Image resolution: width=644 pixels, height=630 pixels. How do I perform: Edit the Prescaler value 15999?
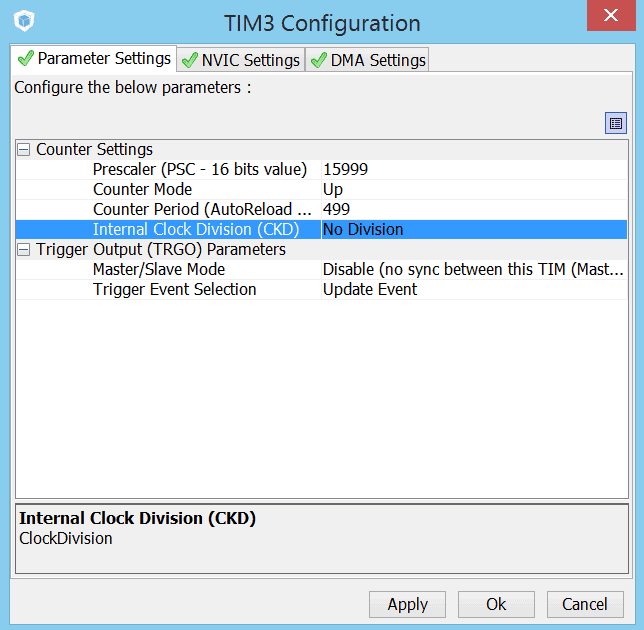[473, 170]
